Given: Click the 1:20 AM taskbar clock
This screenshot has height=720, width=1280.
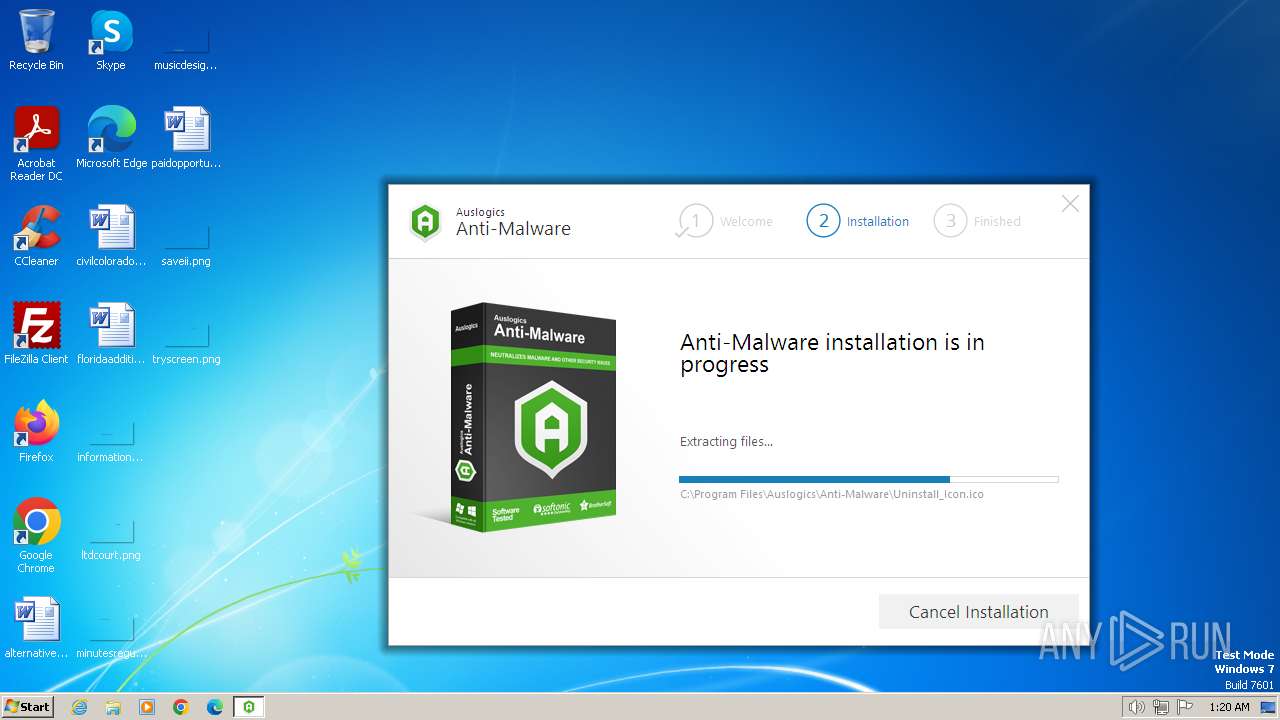Looking at the screenshot, I should [x=1229, y=707].
